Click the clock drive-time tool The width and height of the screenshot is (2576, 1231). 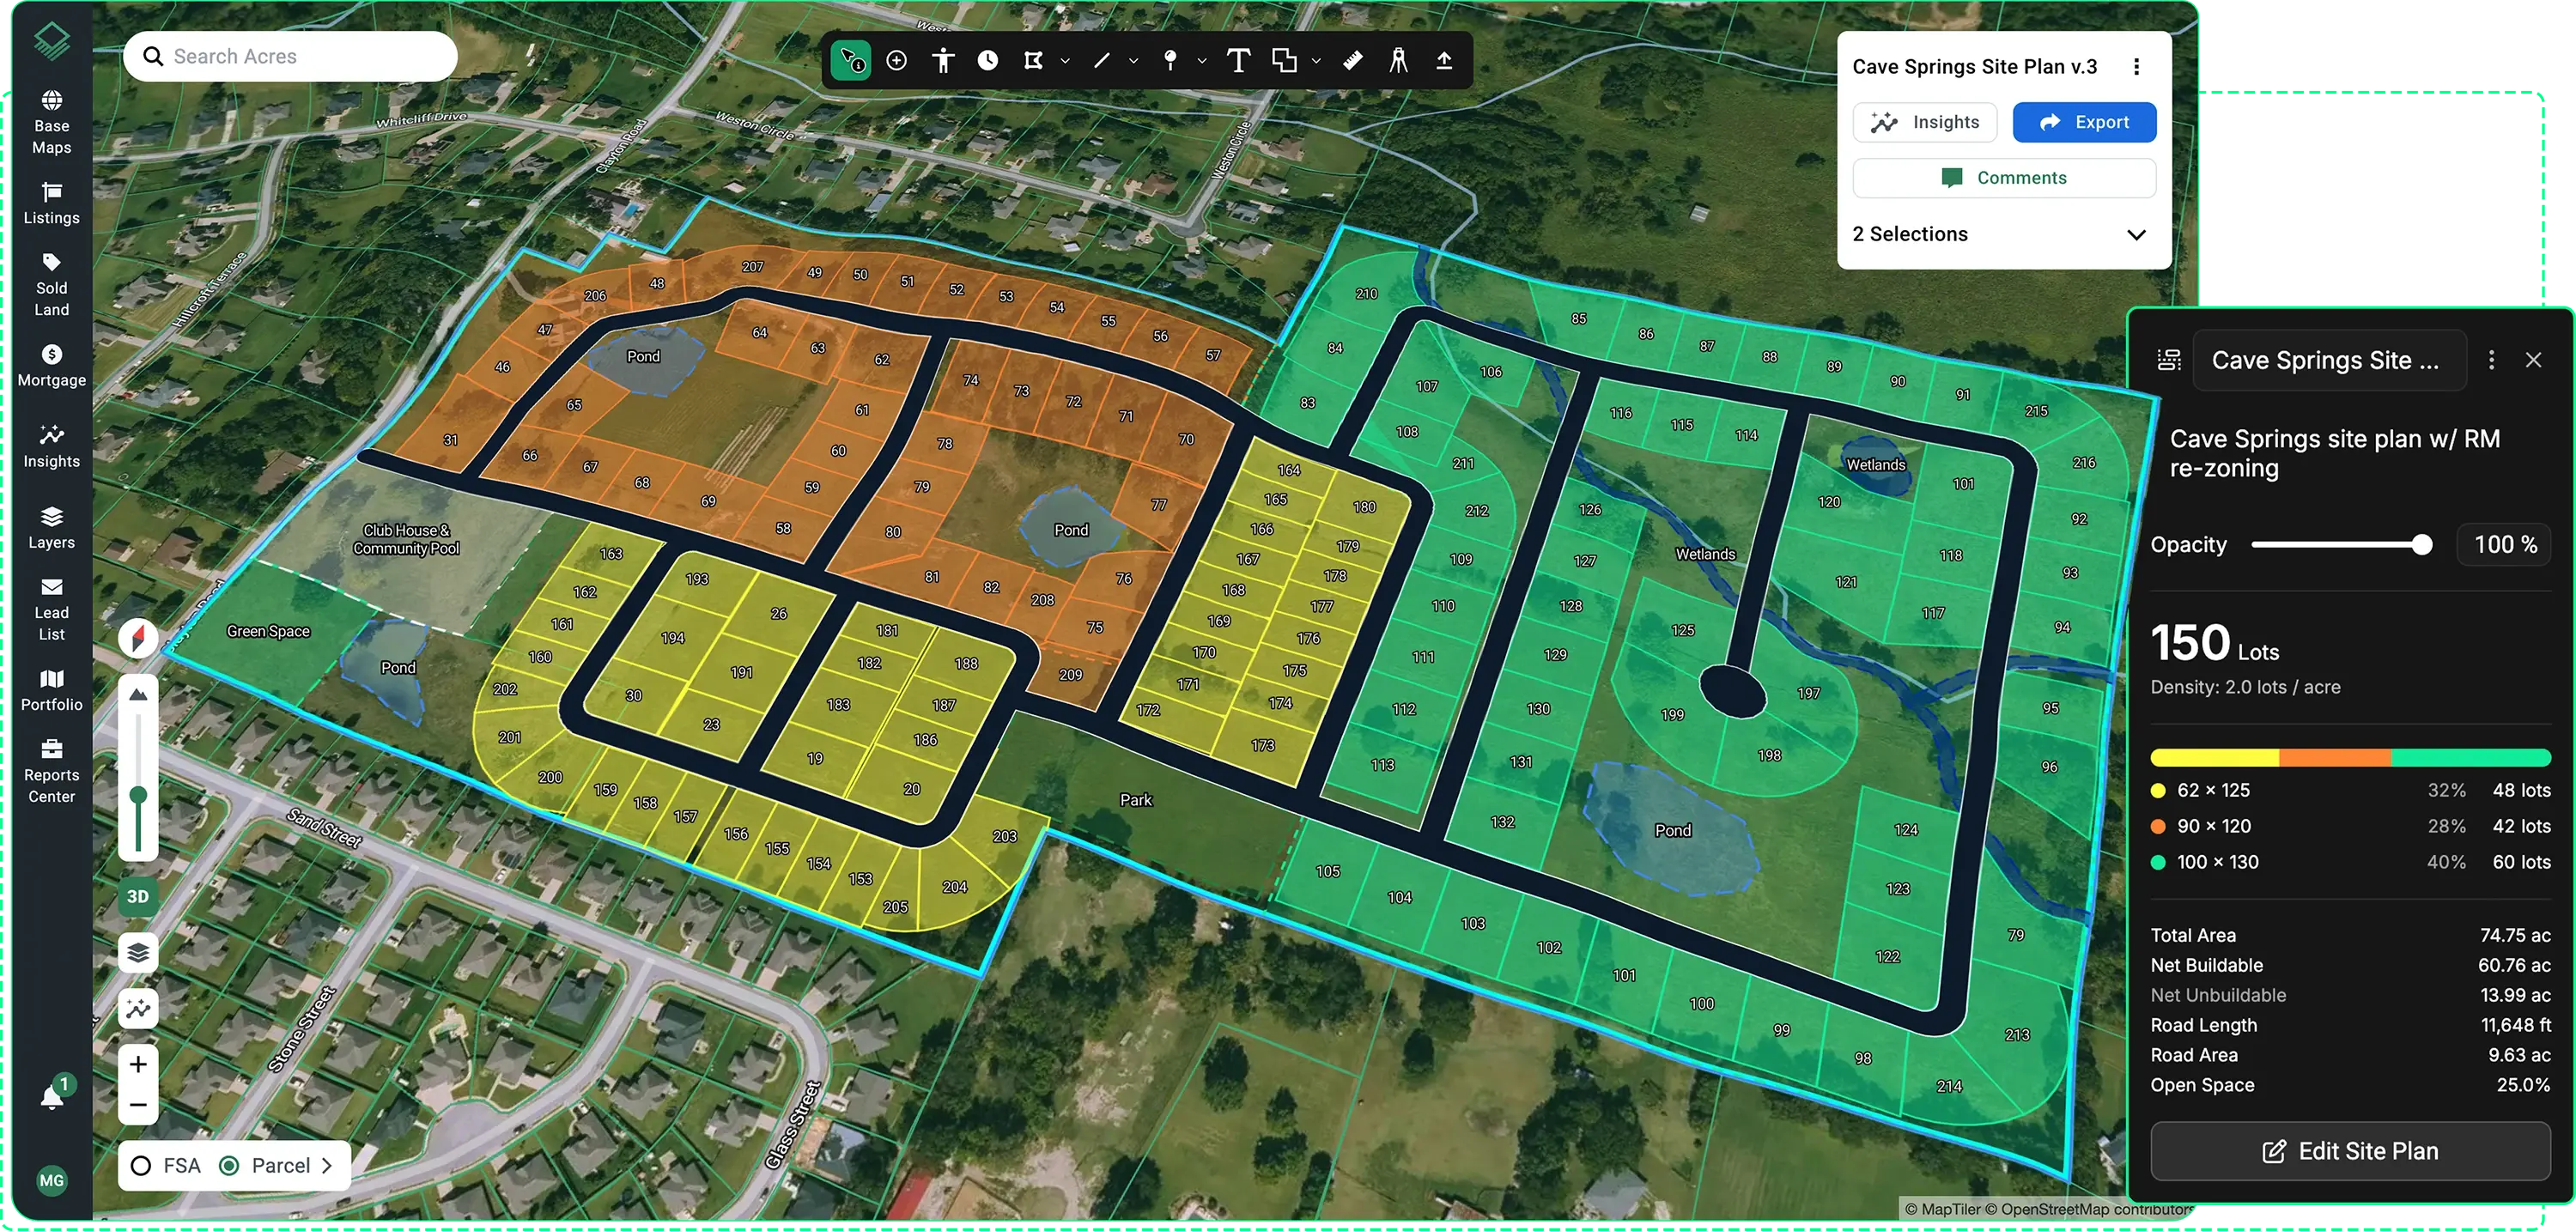tap(987, 60)
